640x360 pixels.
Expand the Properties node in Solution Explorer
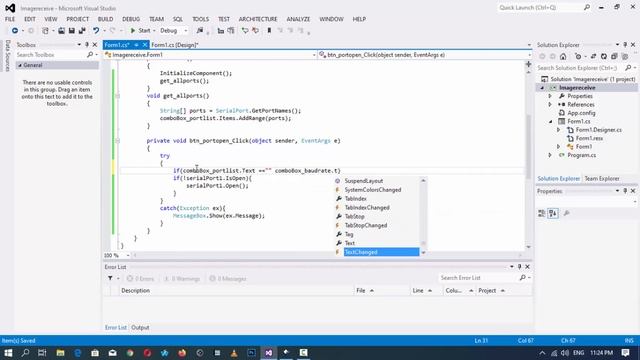550,96
